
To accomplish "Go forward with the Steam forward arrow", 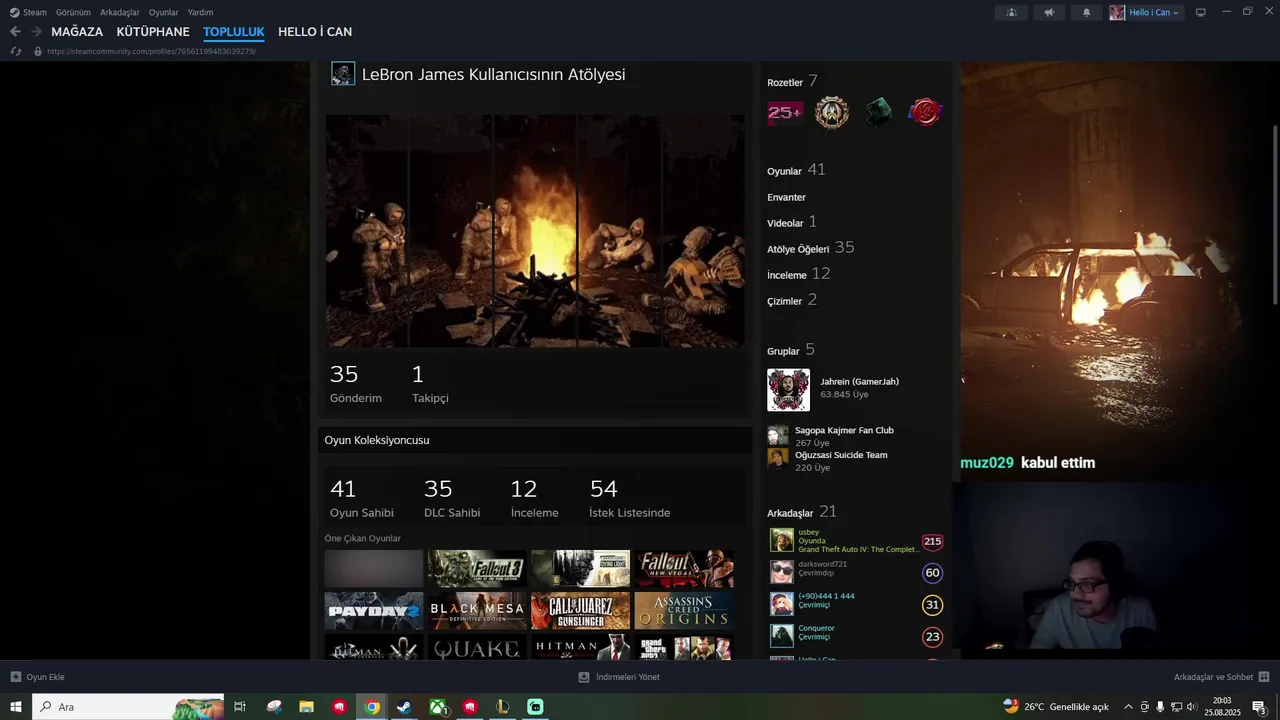I will (36, 32).
